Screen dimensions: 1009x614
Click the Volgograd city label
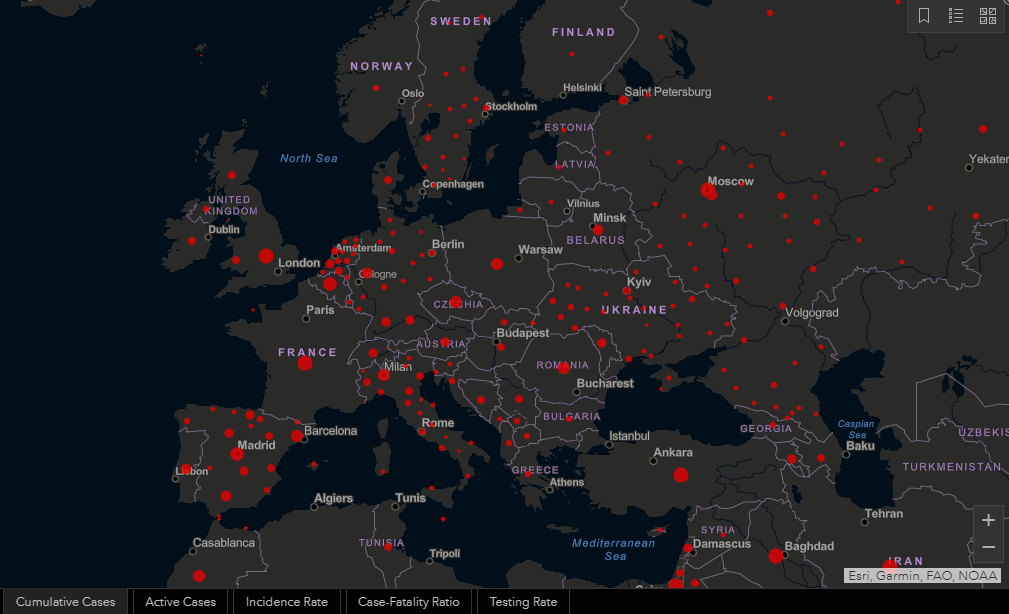click(811, 313)
